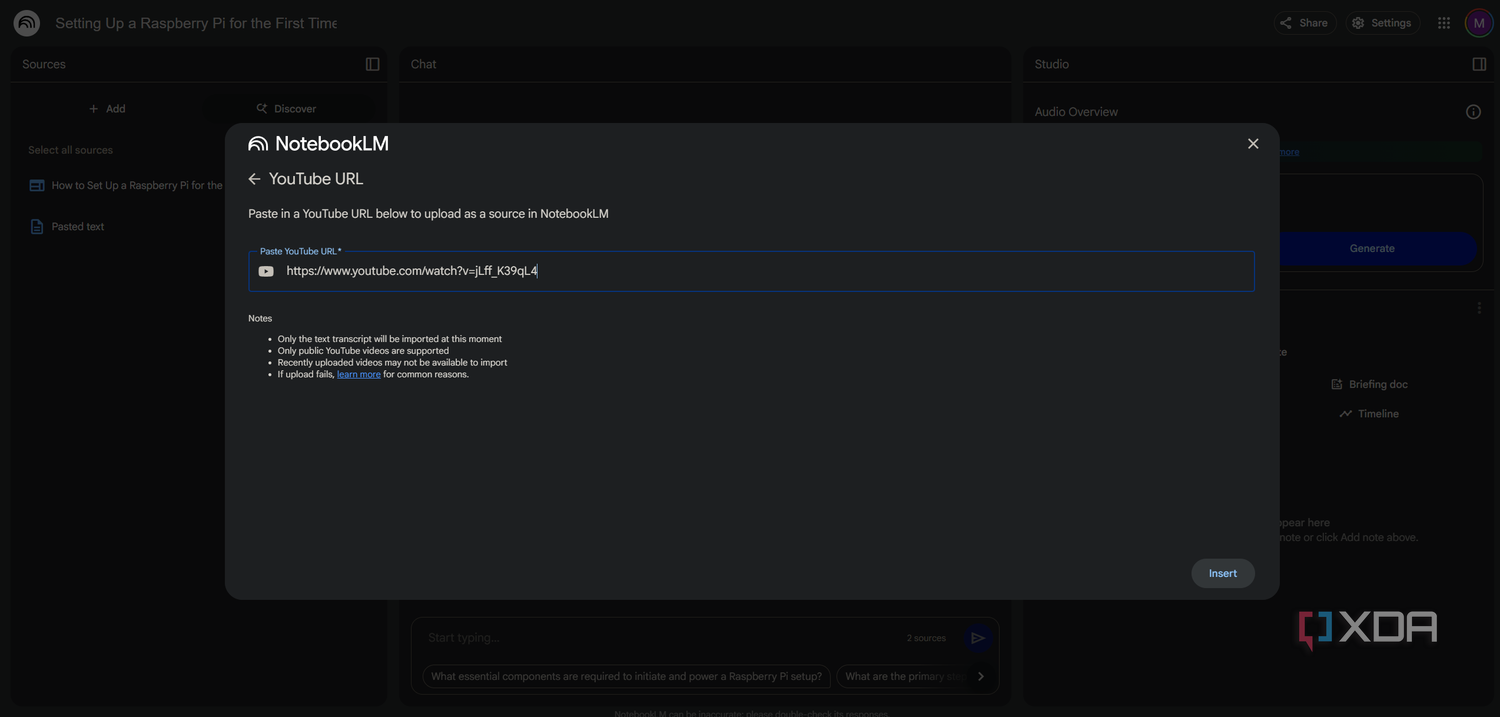
Task: Show next suggested questions chevron
Action: [980, 677]
